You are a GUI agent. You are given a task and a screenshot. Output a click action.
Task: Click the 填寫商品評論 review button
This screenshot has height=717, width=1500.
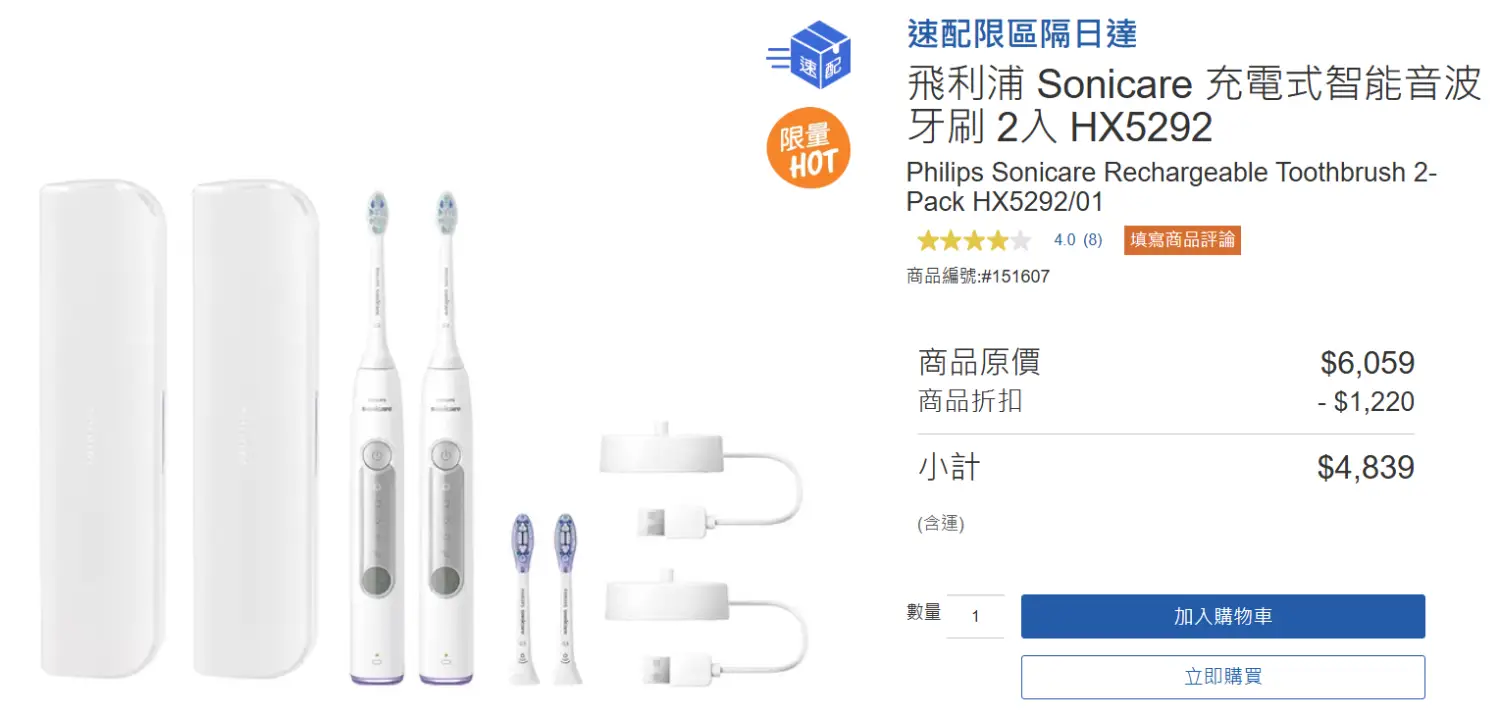(x=1182, y=240)
